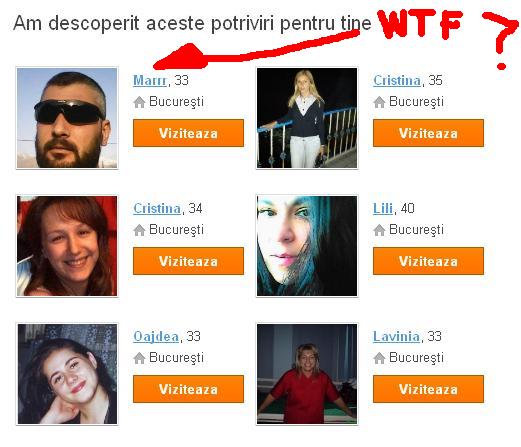This screenshot has height=447, width=521.
Task: Open Lavinia profile name link
Action: (x=396, y=337)
